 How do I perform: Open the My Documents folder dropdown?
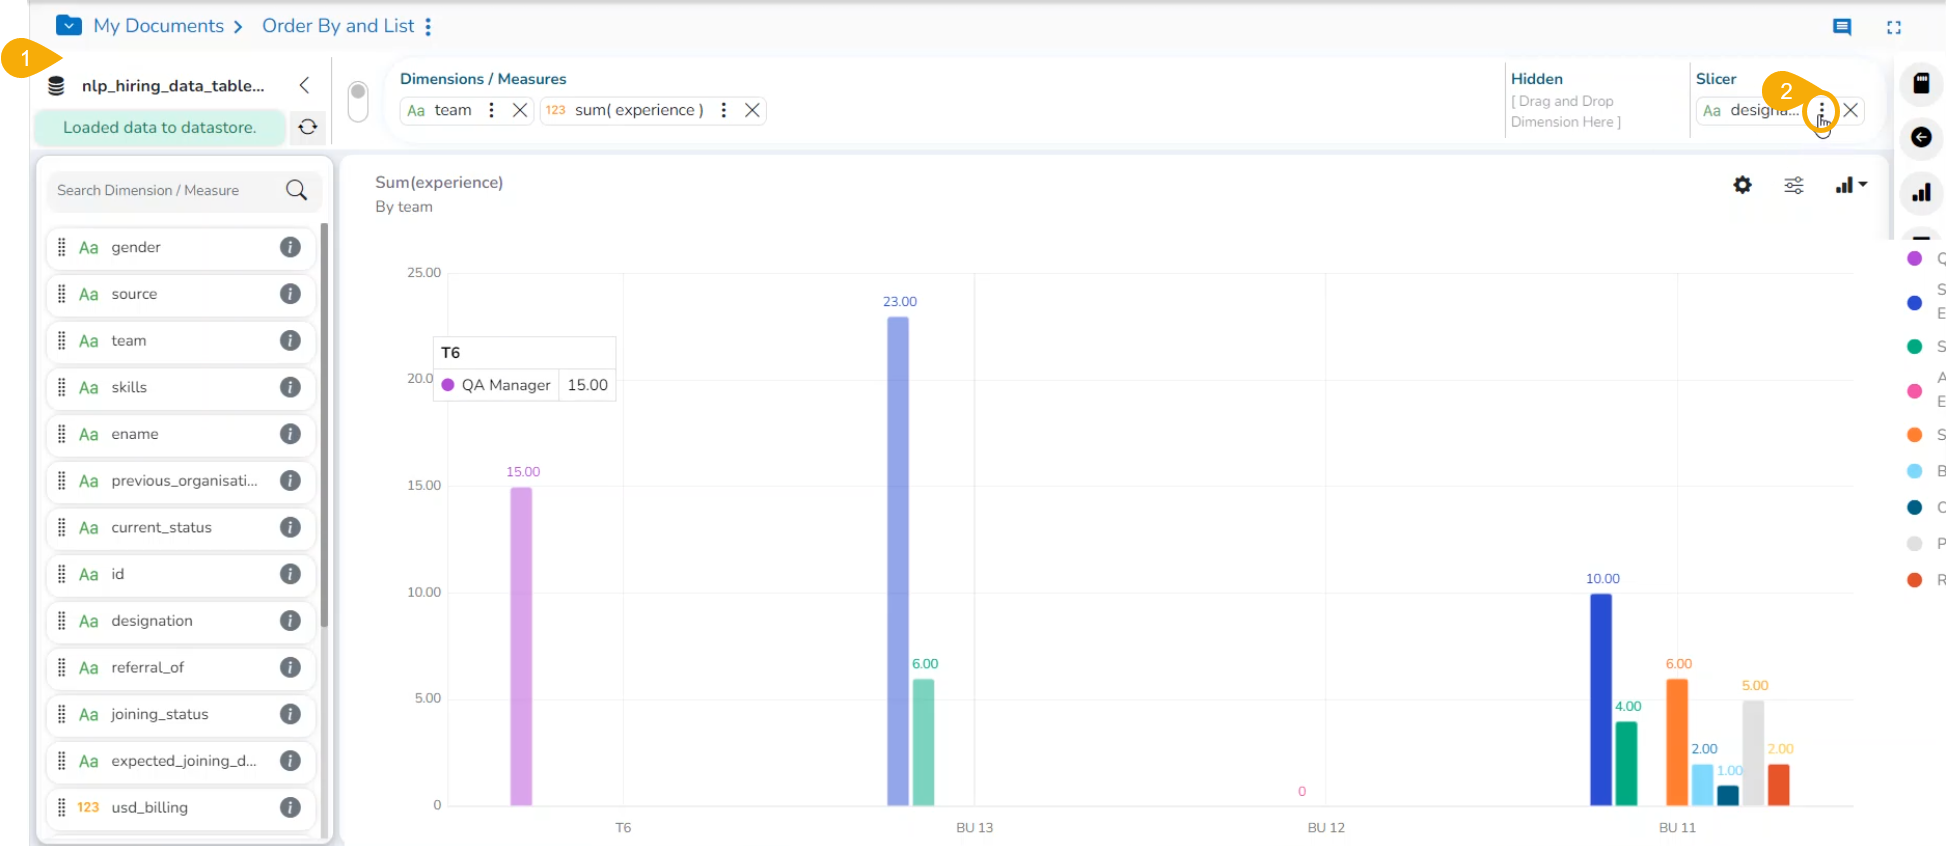(68, 25)
